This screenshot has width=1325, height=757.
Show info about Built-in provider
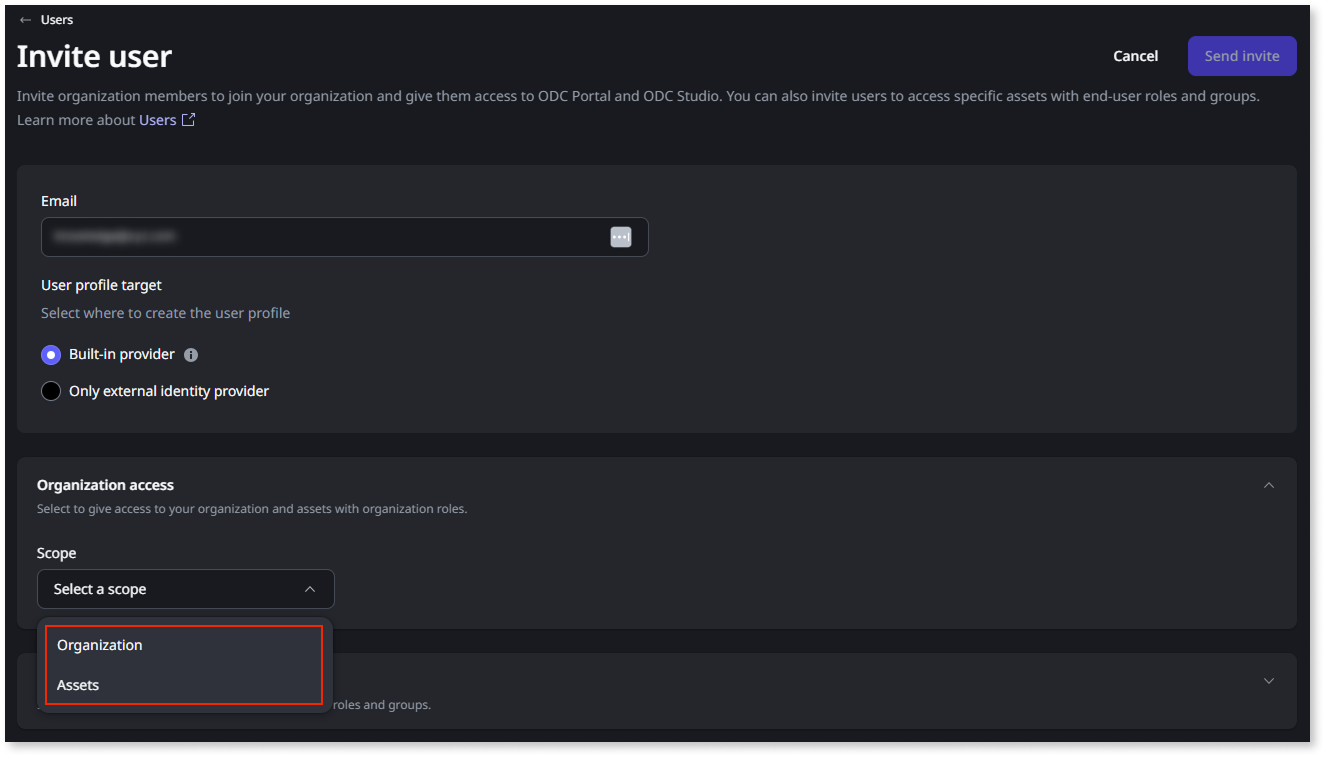191,355
